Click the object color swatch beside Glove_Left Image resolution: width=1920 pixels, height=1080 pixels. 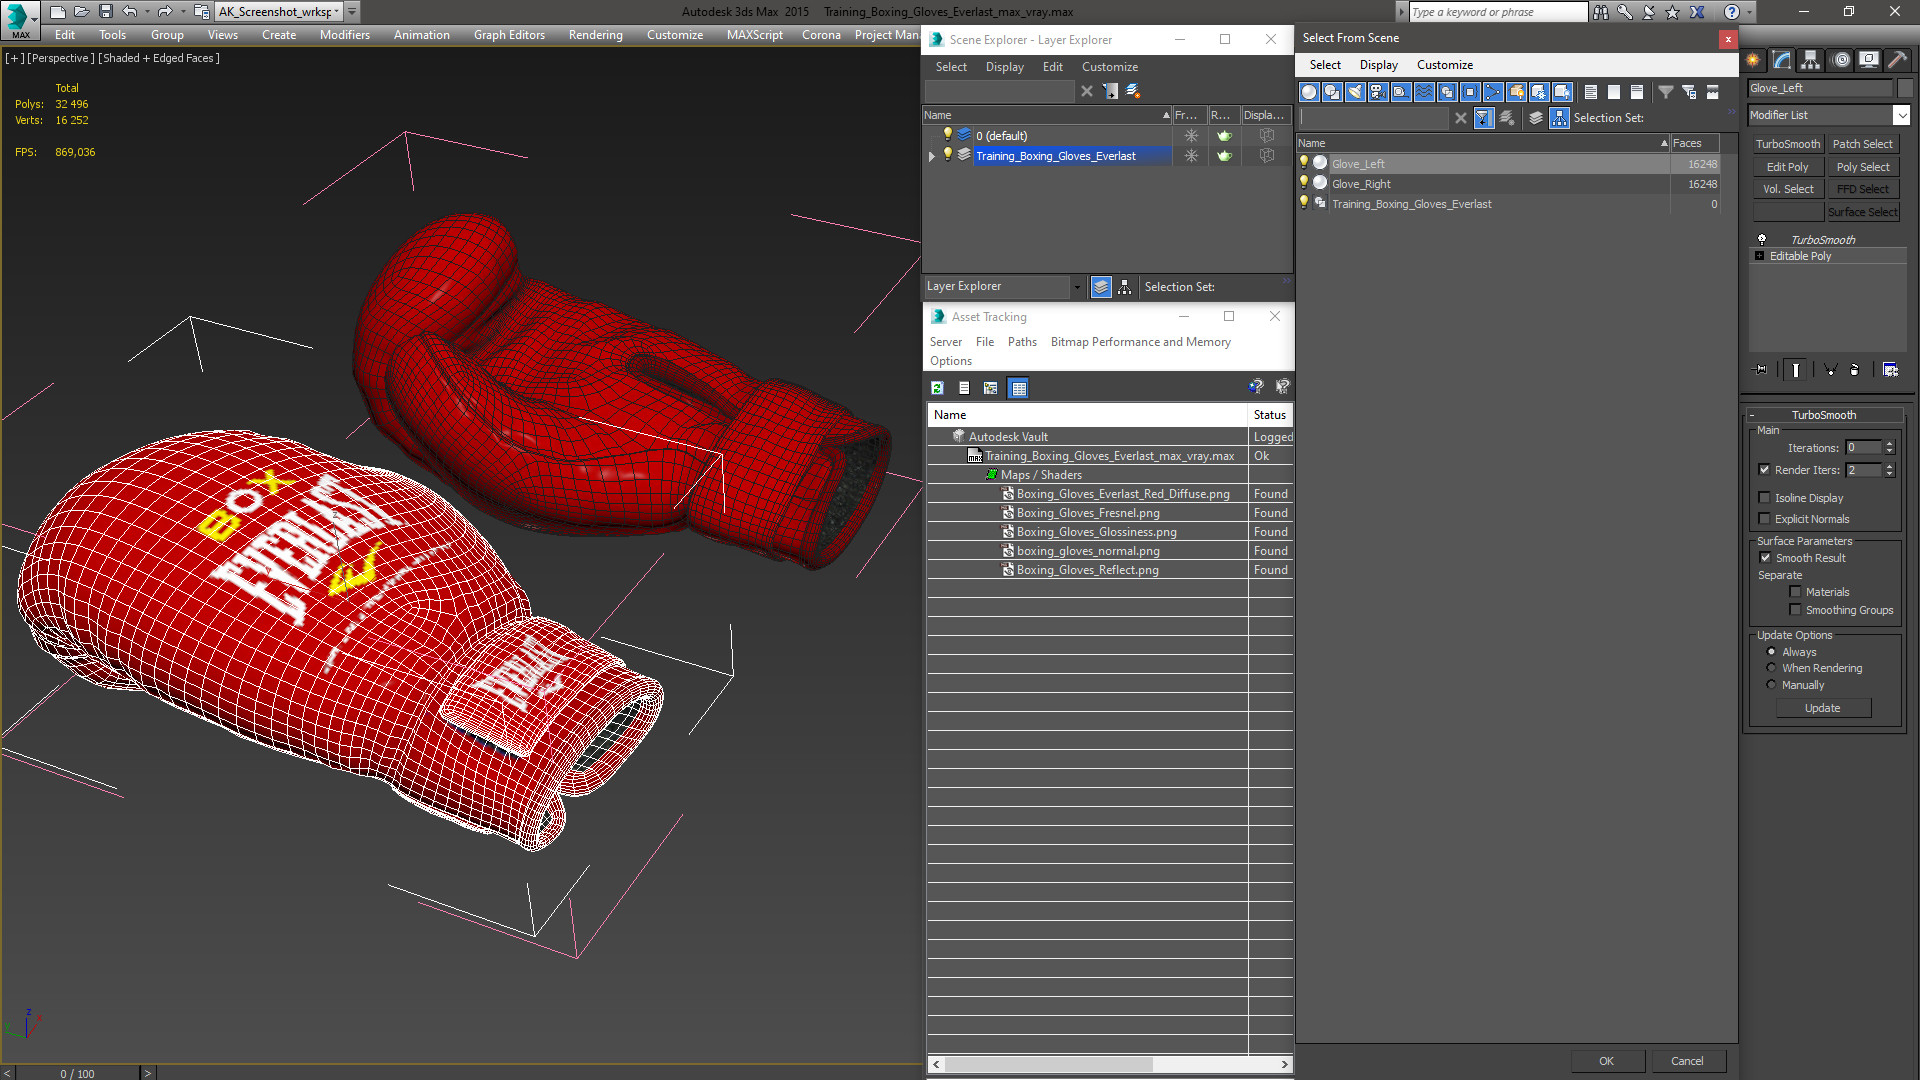[1905, 88]
